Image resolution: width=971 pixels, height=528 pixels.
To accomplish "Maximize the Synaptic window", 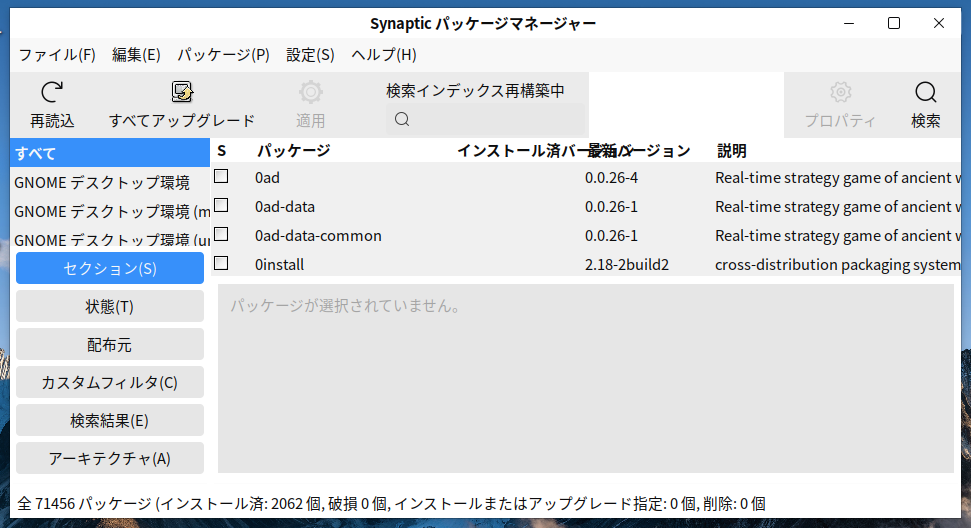I will (894, 24).
